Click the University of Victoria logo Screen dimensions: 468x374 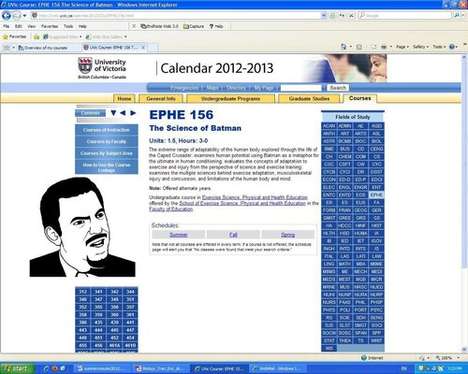(102, 68)
